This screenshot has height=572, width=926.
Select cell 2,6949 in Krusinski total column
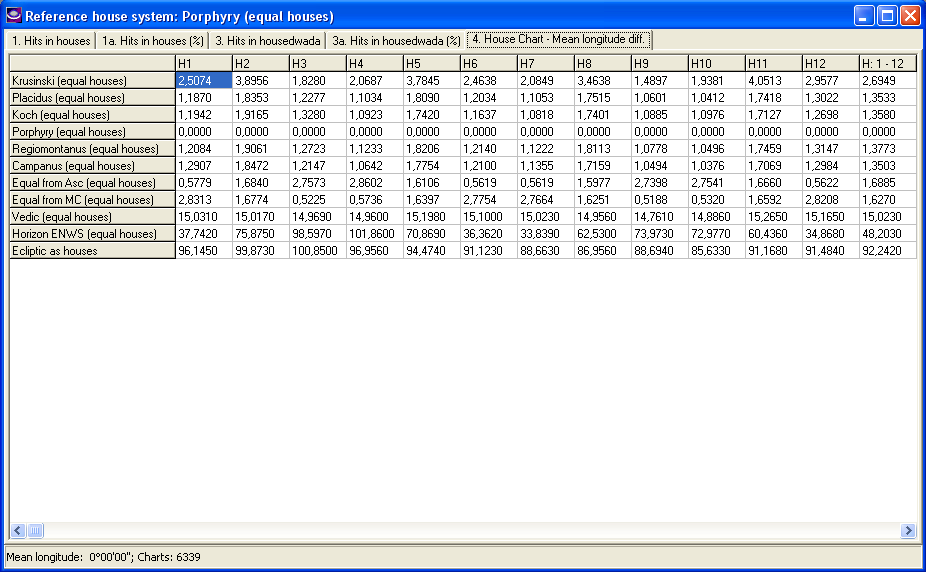[888, 80]
